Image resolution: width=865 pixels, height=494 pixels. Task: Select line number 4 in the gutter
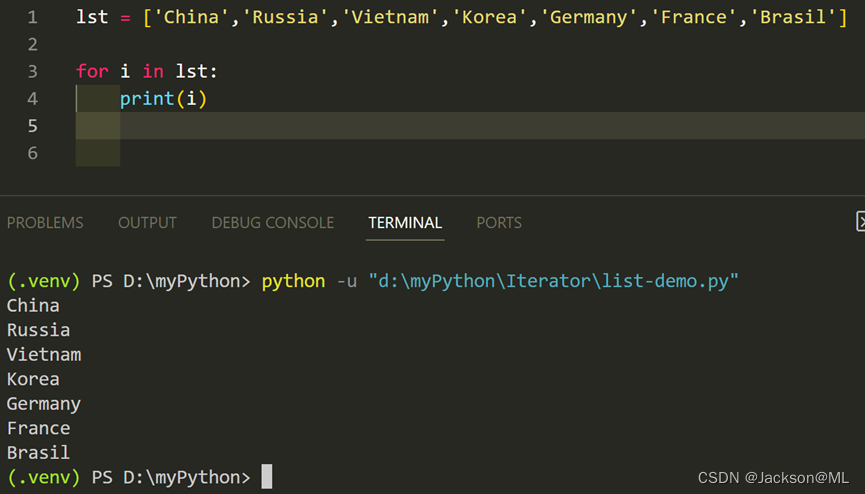click(33, 99)
